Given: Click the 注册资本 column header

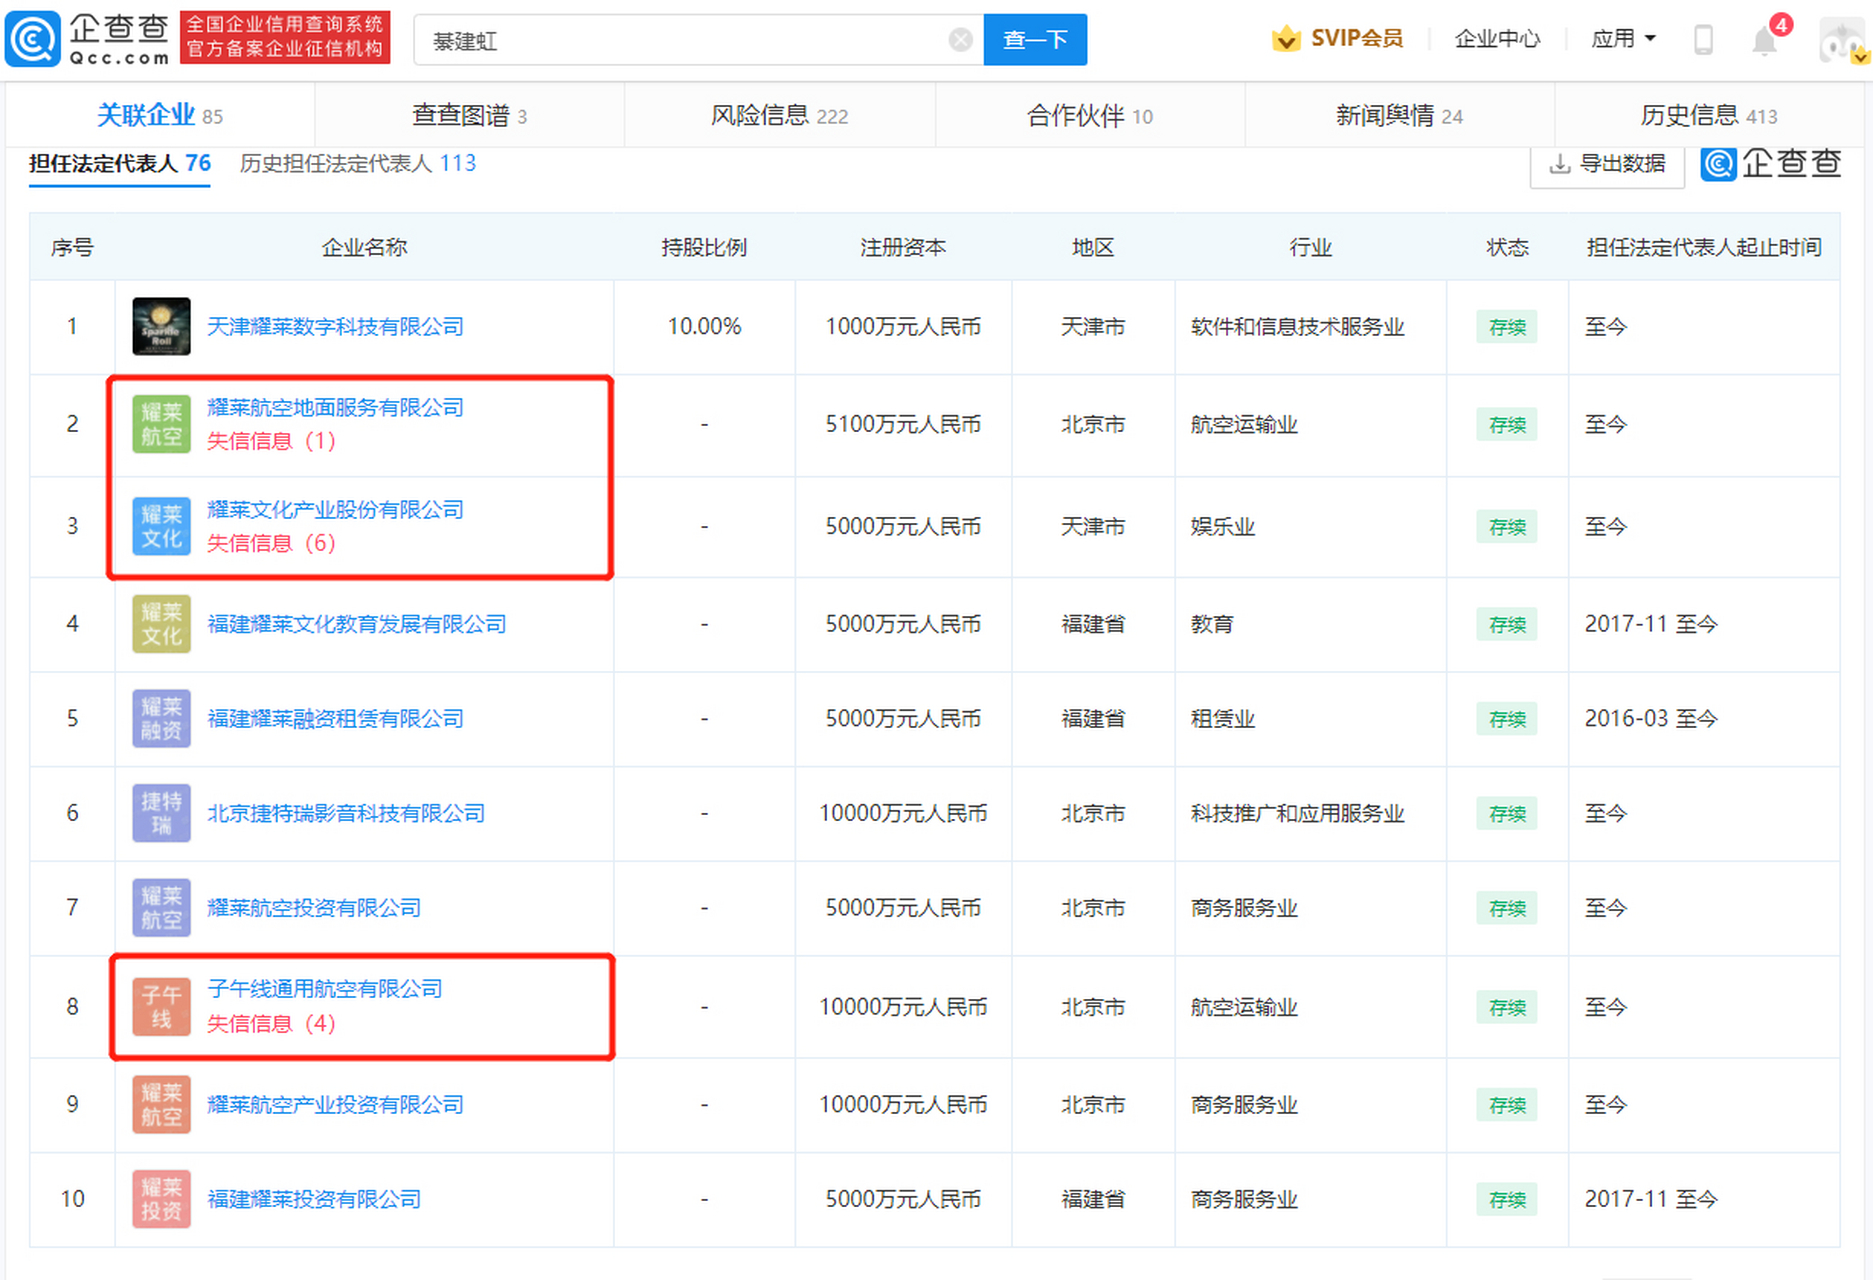Looking at the screenshot, I should pyautogui.click(x=903, y=247).
